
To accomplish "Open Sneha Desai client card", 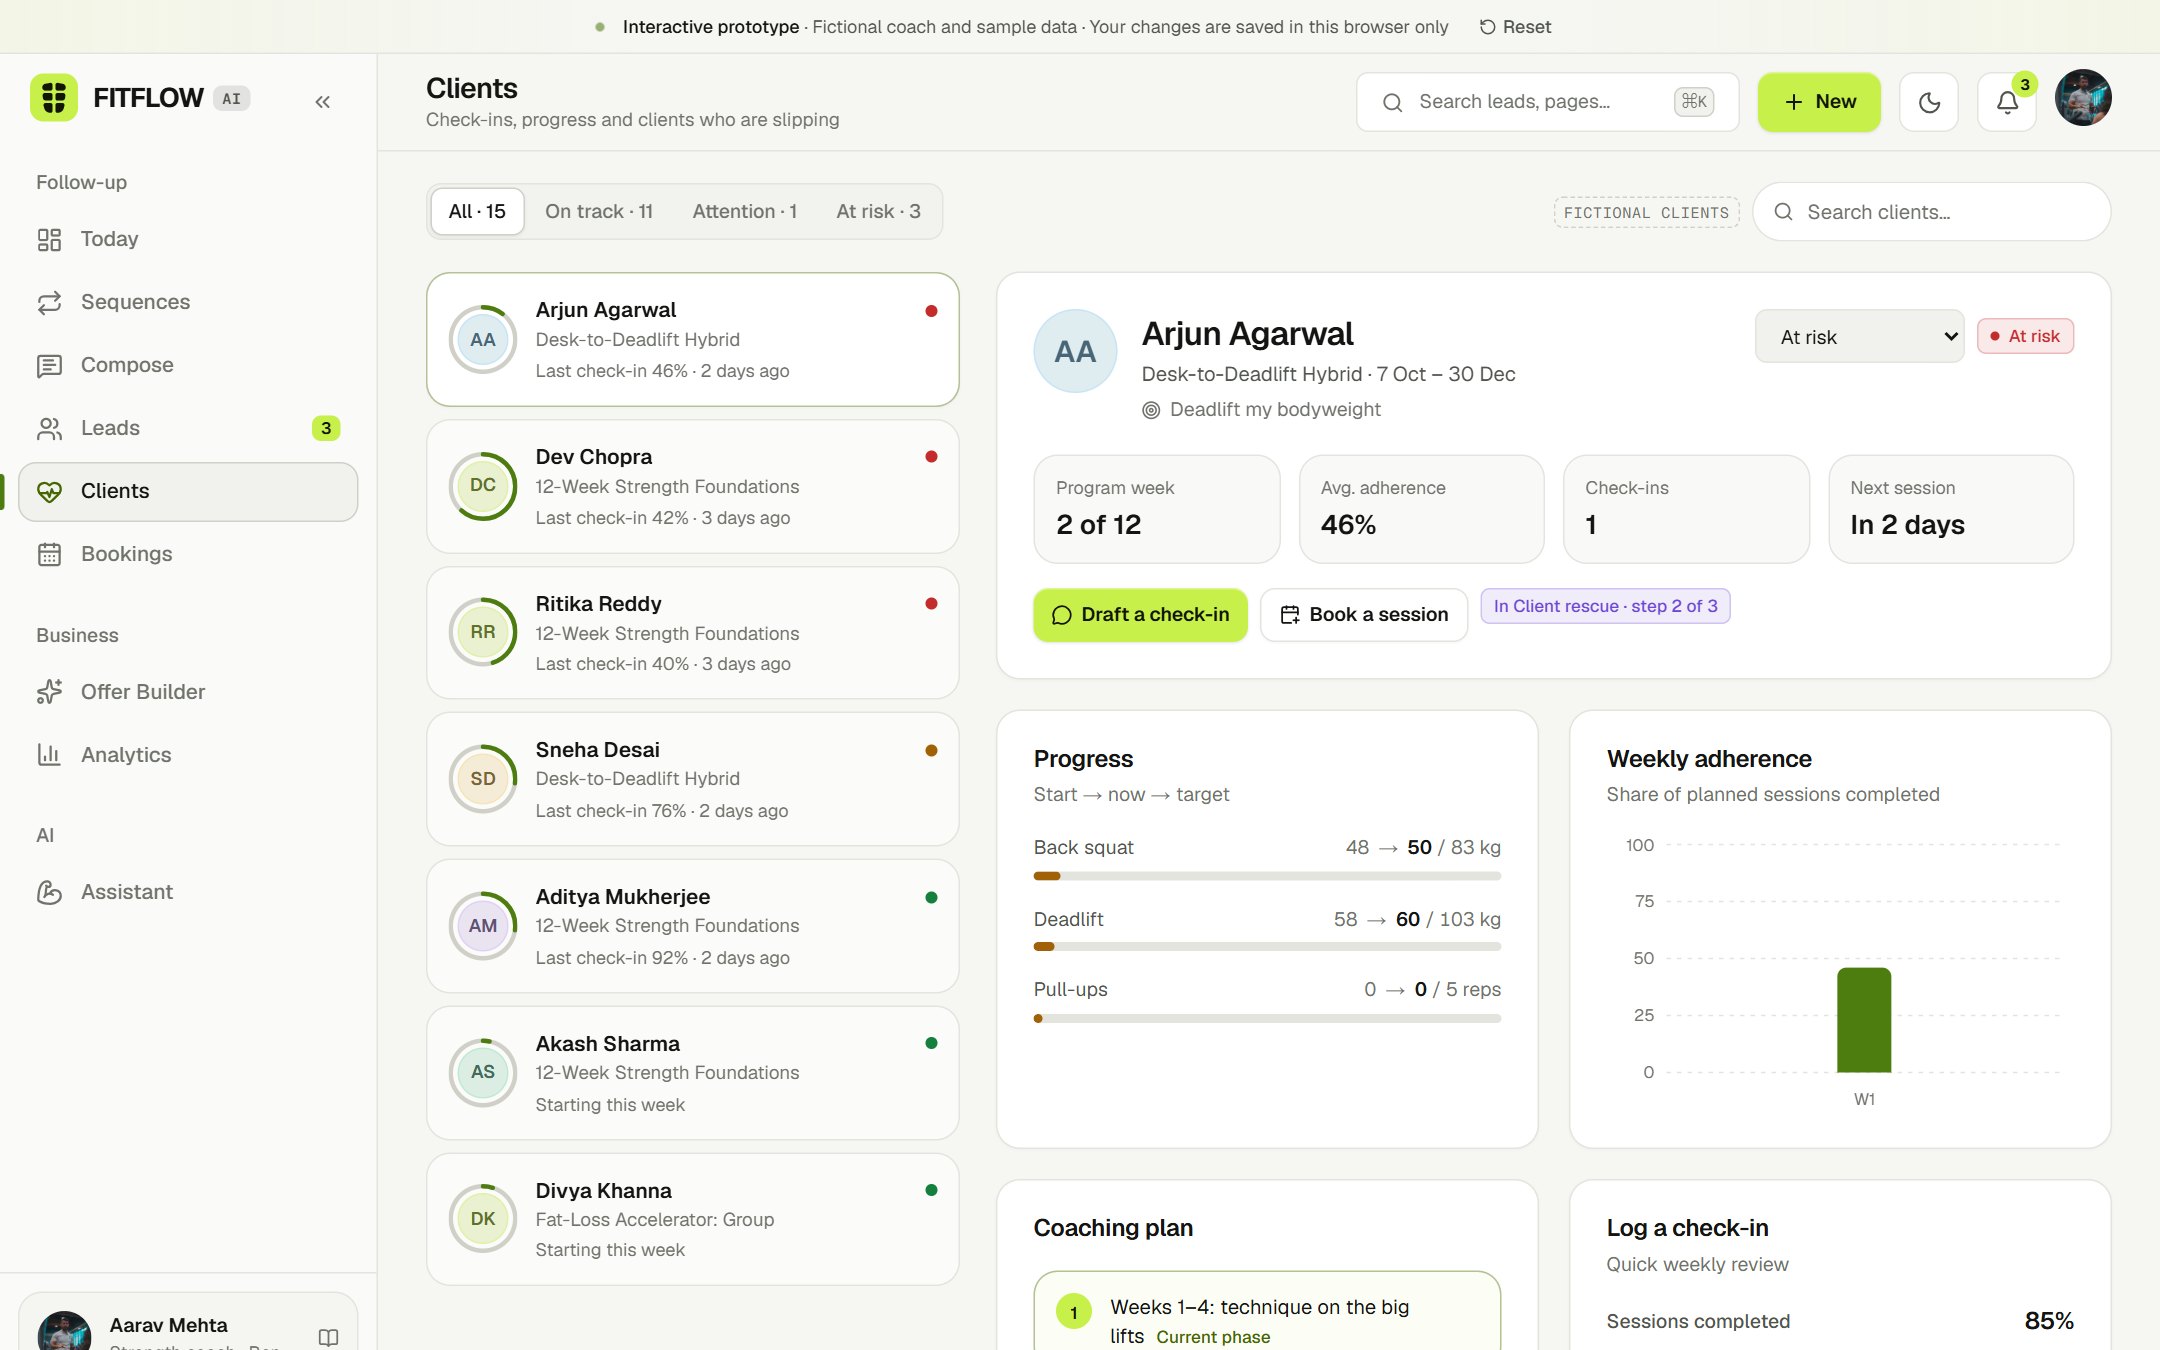I will [692, 779].
